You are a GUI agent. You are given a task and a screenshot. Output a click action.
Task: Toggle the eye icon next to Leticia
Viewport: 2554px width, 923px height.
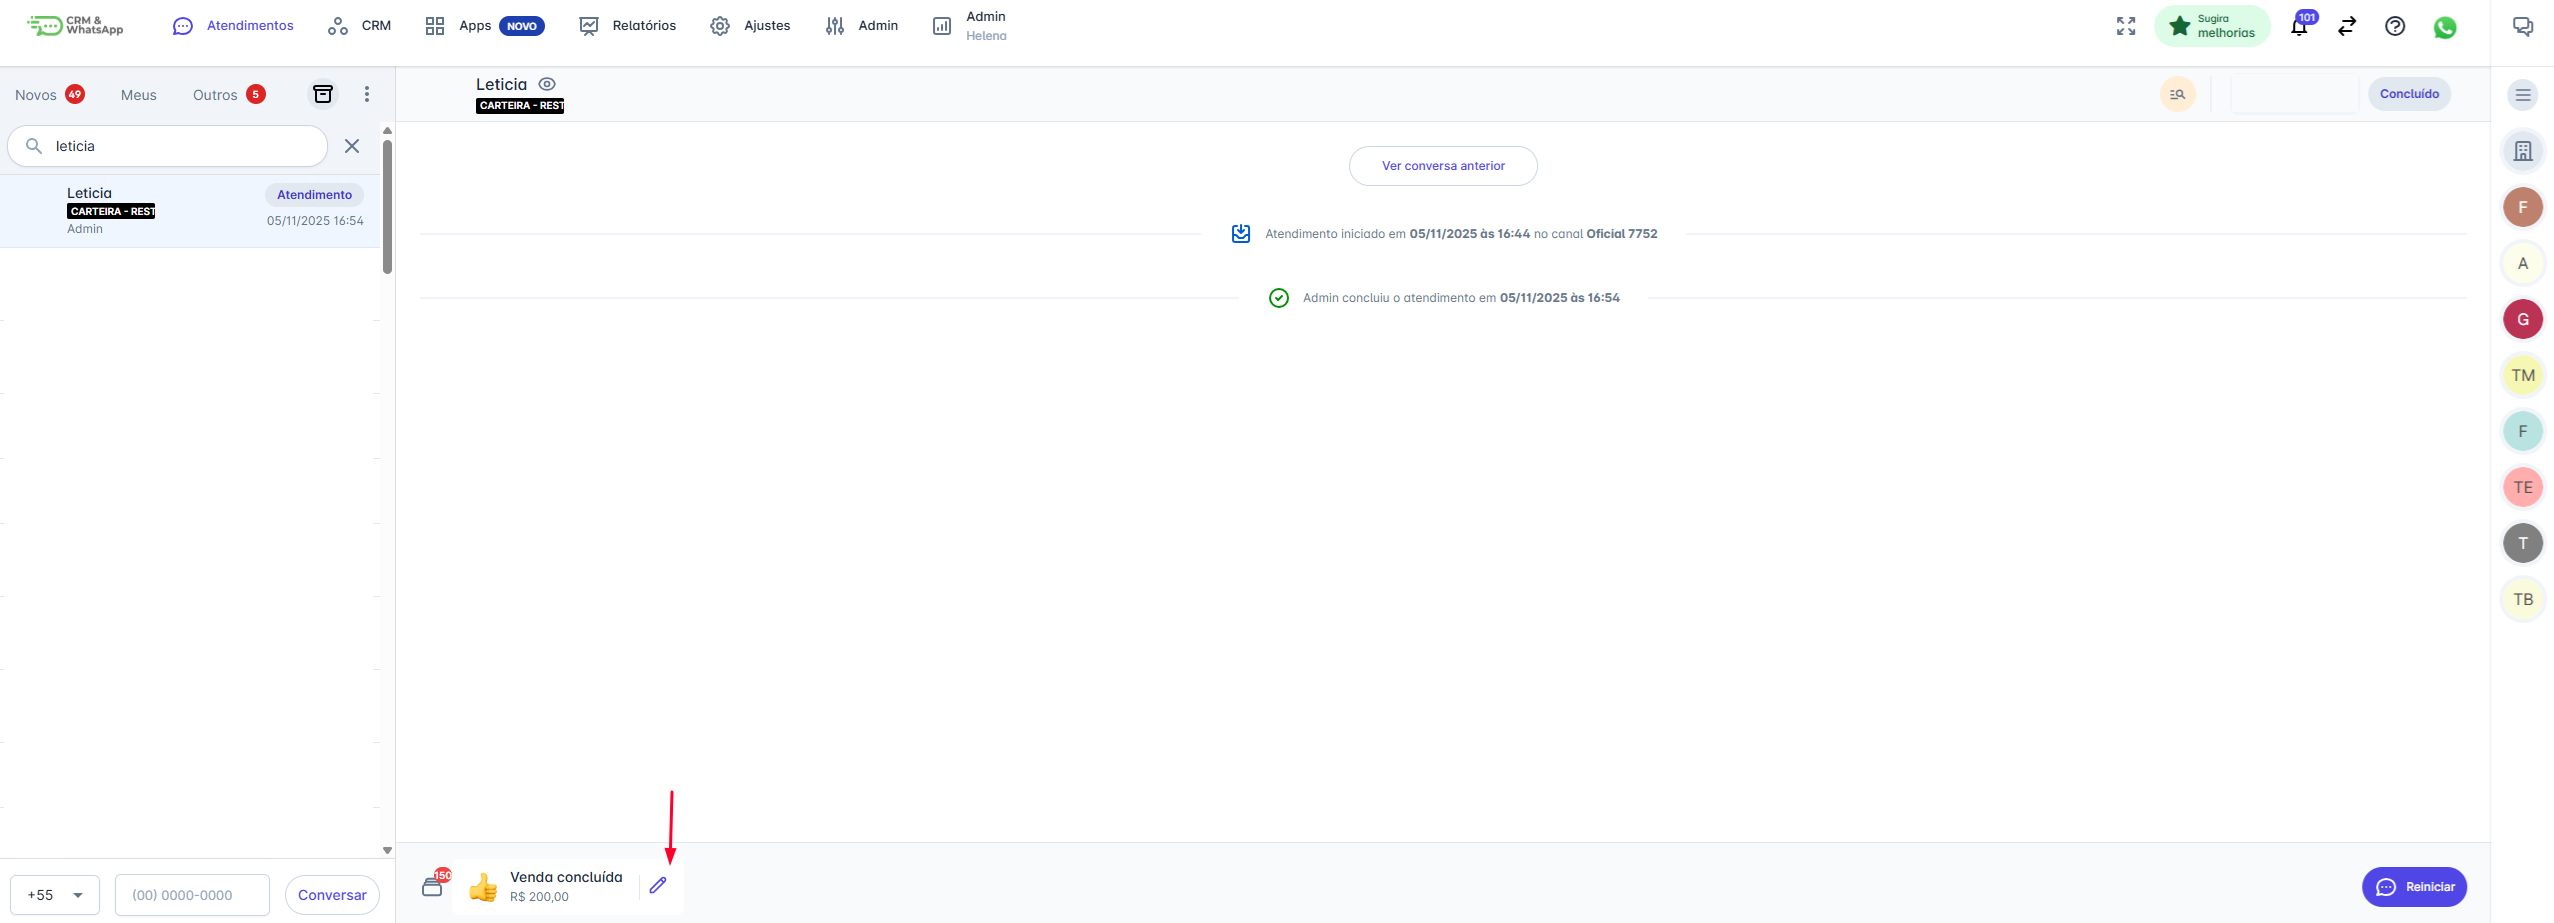(x=547, y=84)
